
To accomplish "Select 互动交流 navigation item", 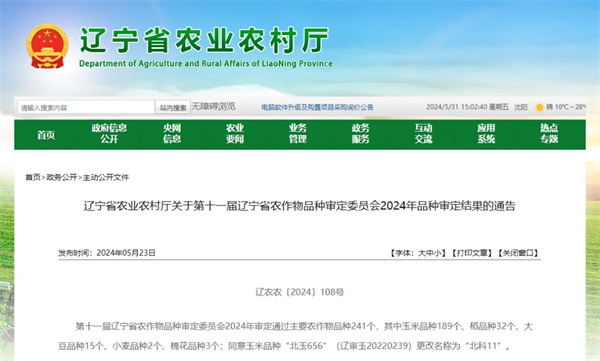I will [423, 134].
